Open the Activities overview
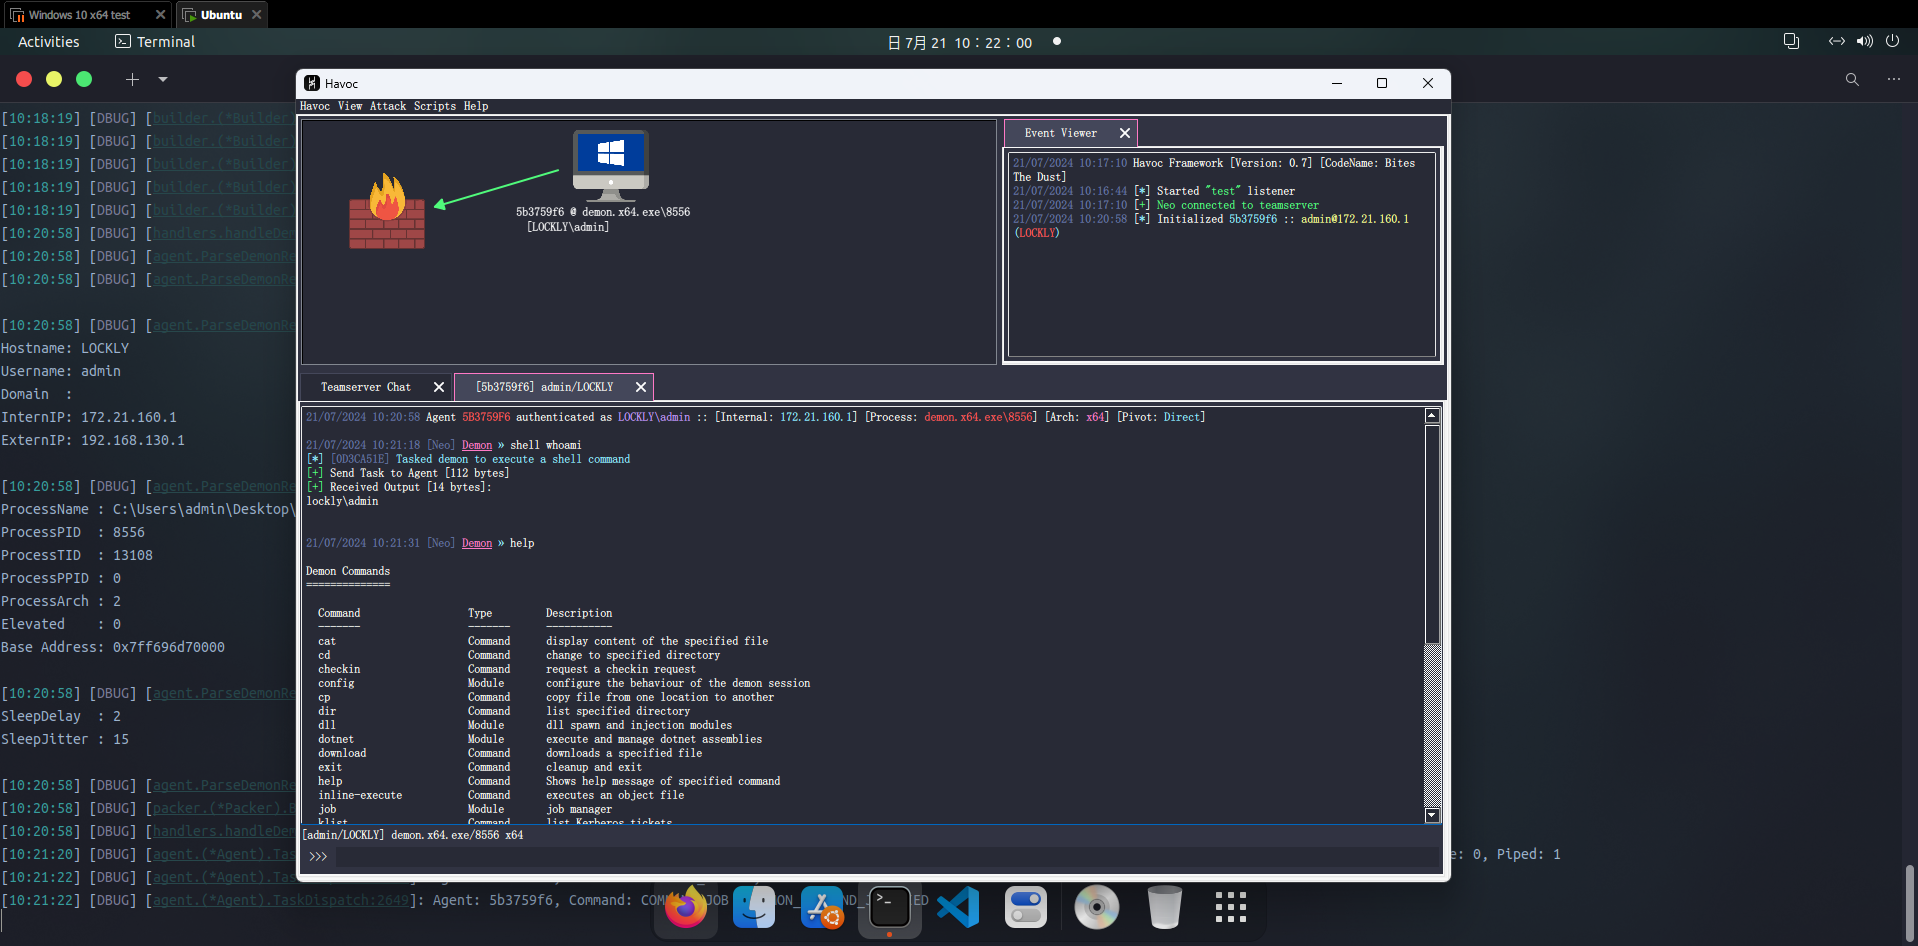The image size is (1918, 946). (x=48, y=42)
